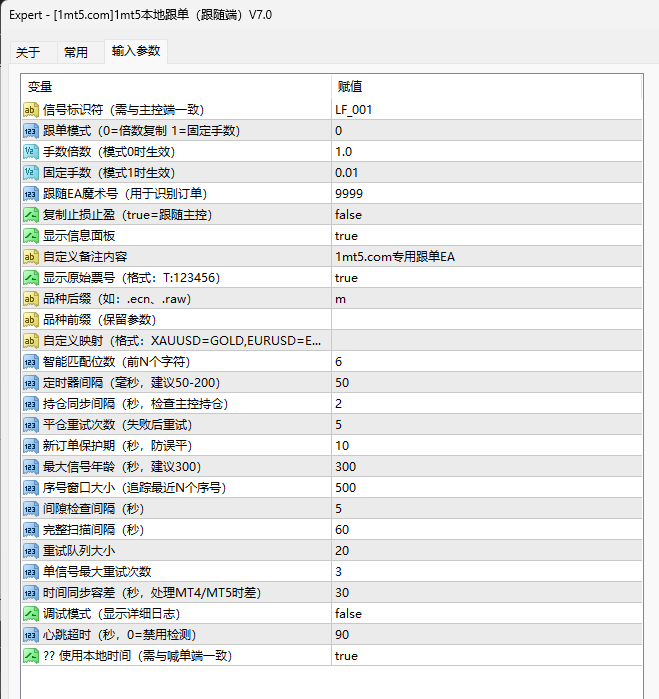Click the integer icon next to 跟单模式

click(x=30, y=131)
